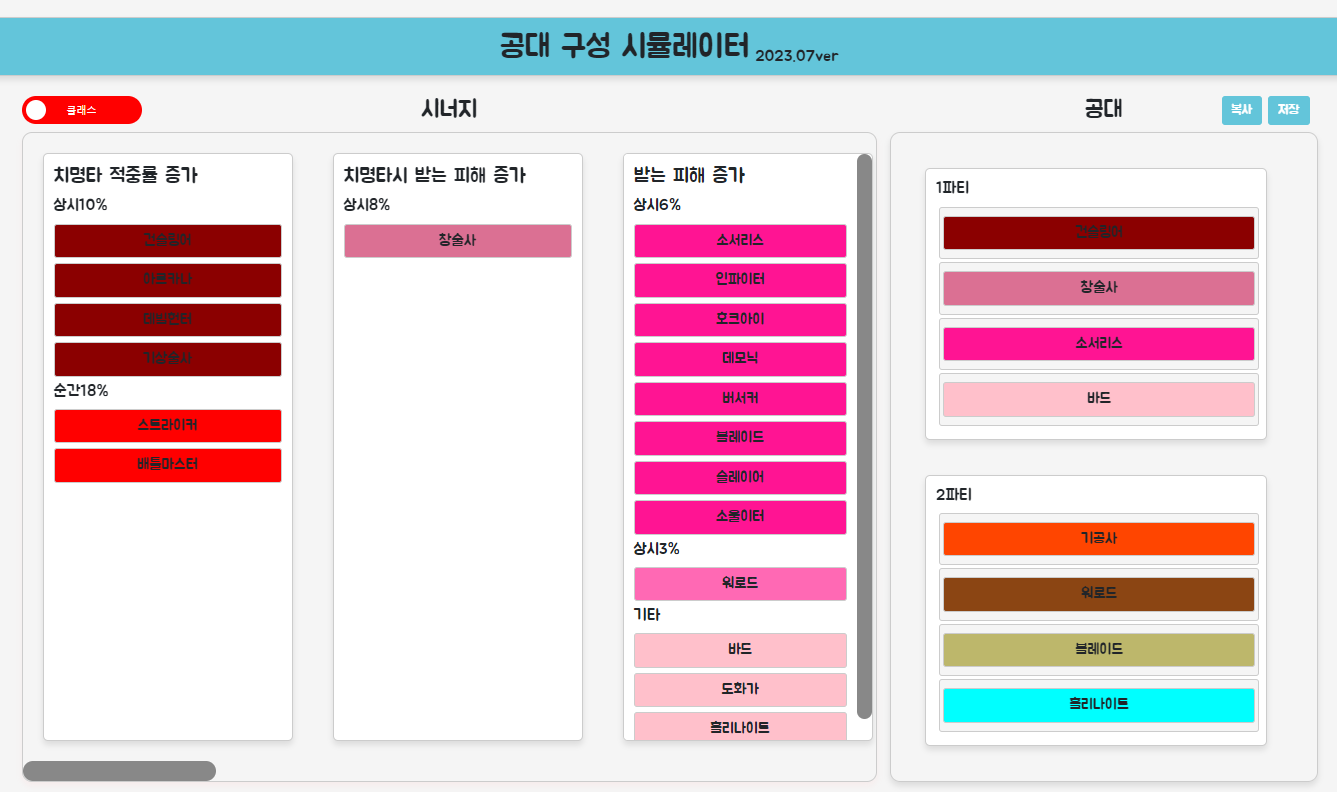
Task: Click the 건슬링어 slot in 1파티
Action: (1098, 233)
